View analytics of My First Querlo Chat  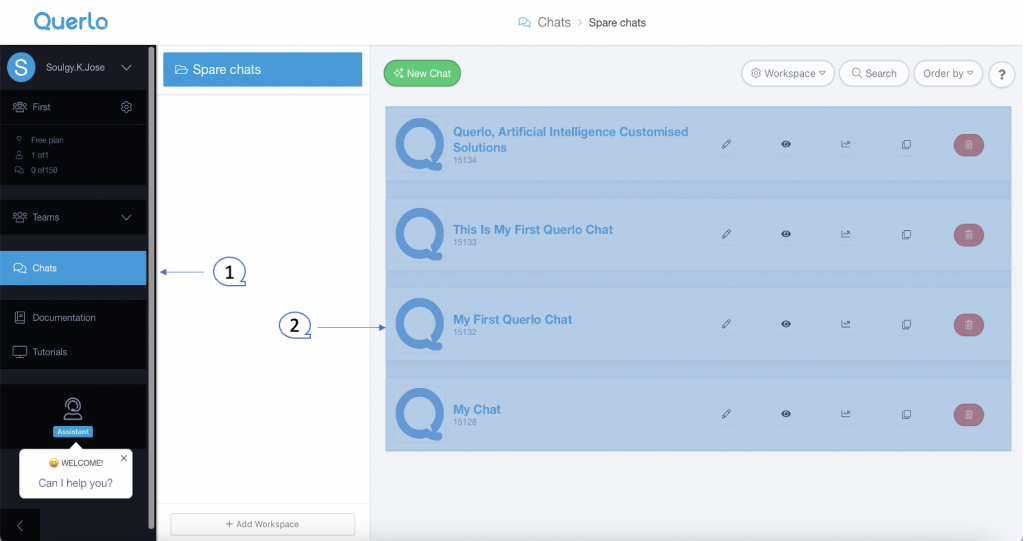pos(846,324)
